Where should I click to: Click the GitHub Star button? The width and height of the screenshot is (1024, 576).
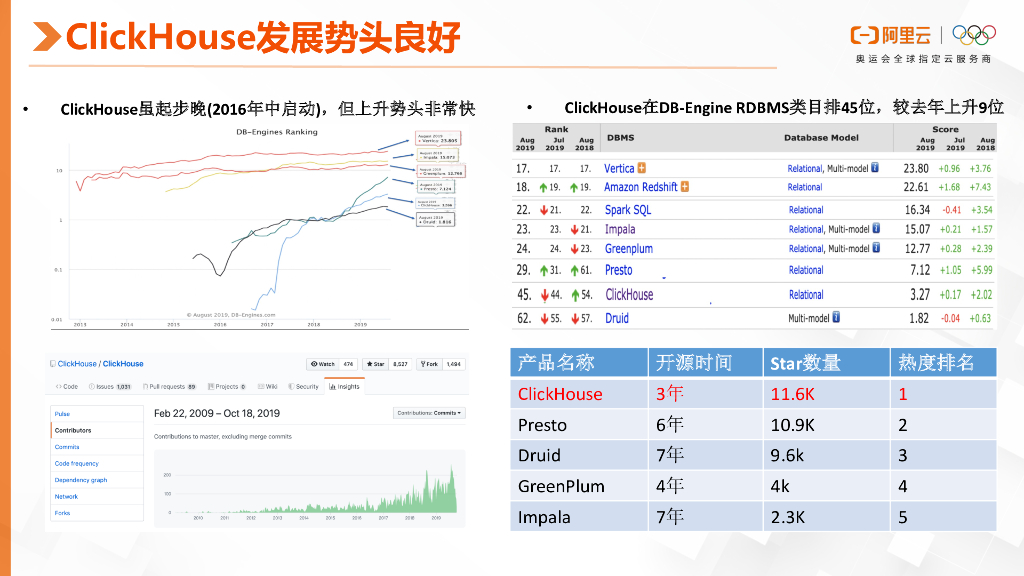tap(376, 364)
